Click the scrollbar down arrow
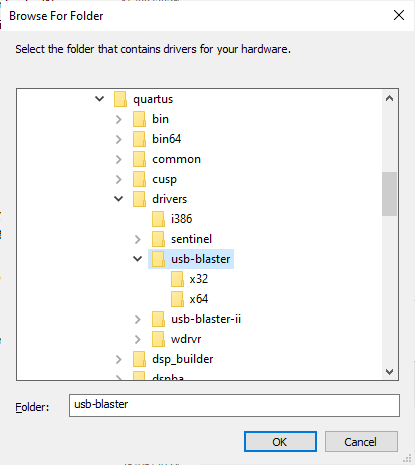The image size is (415, 465). (389, 372)
